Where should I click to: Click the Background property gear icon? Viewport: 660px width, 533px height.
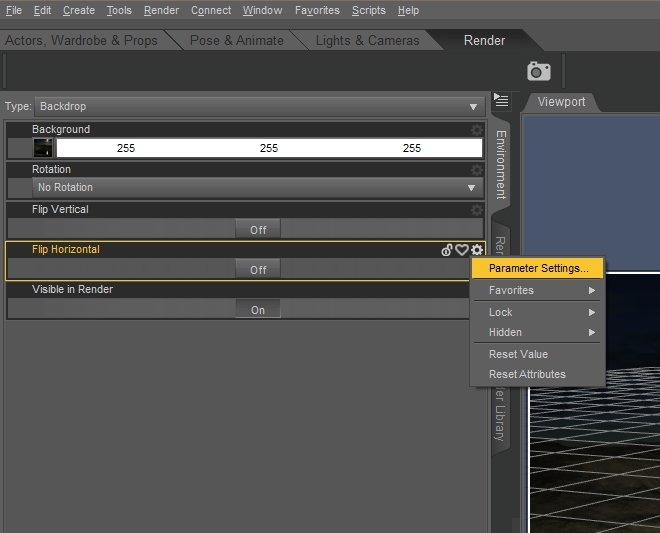476,130
